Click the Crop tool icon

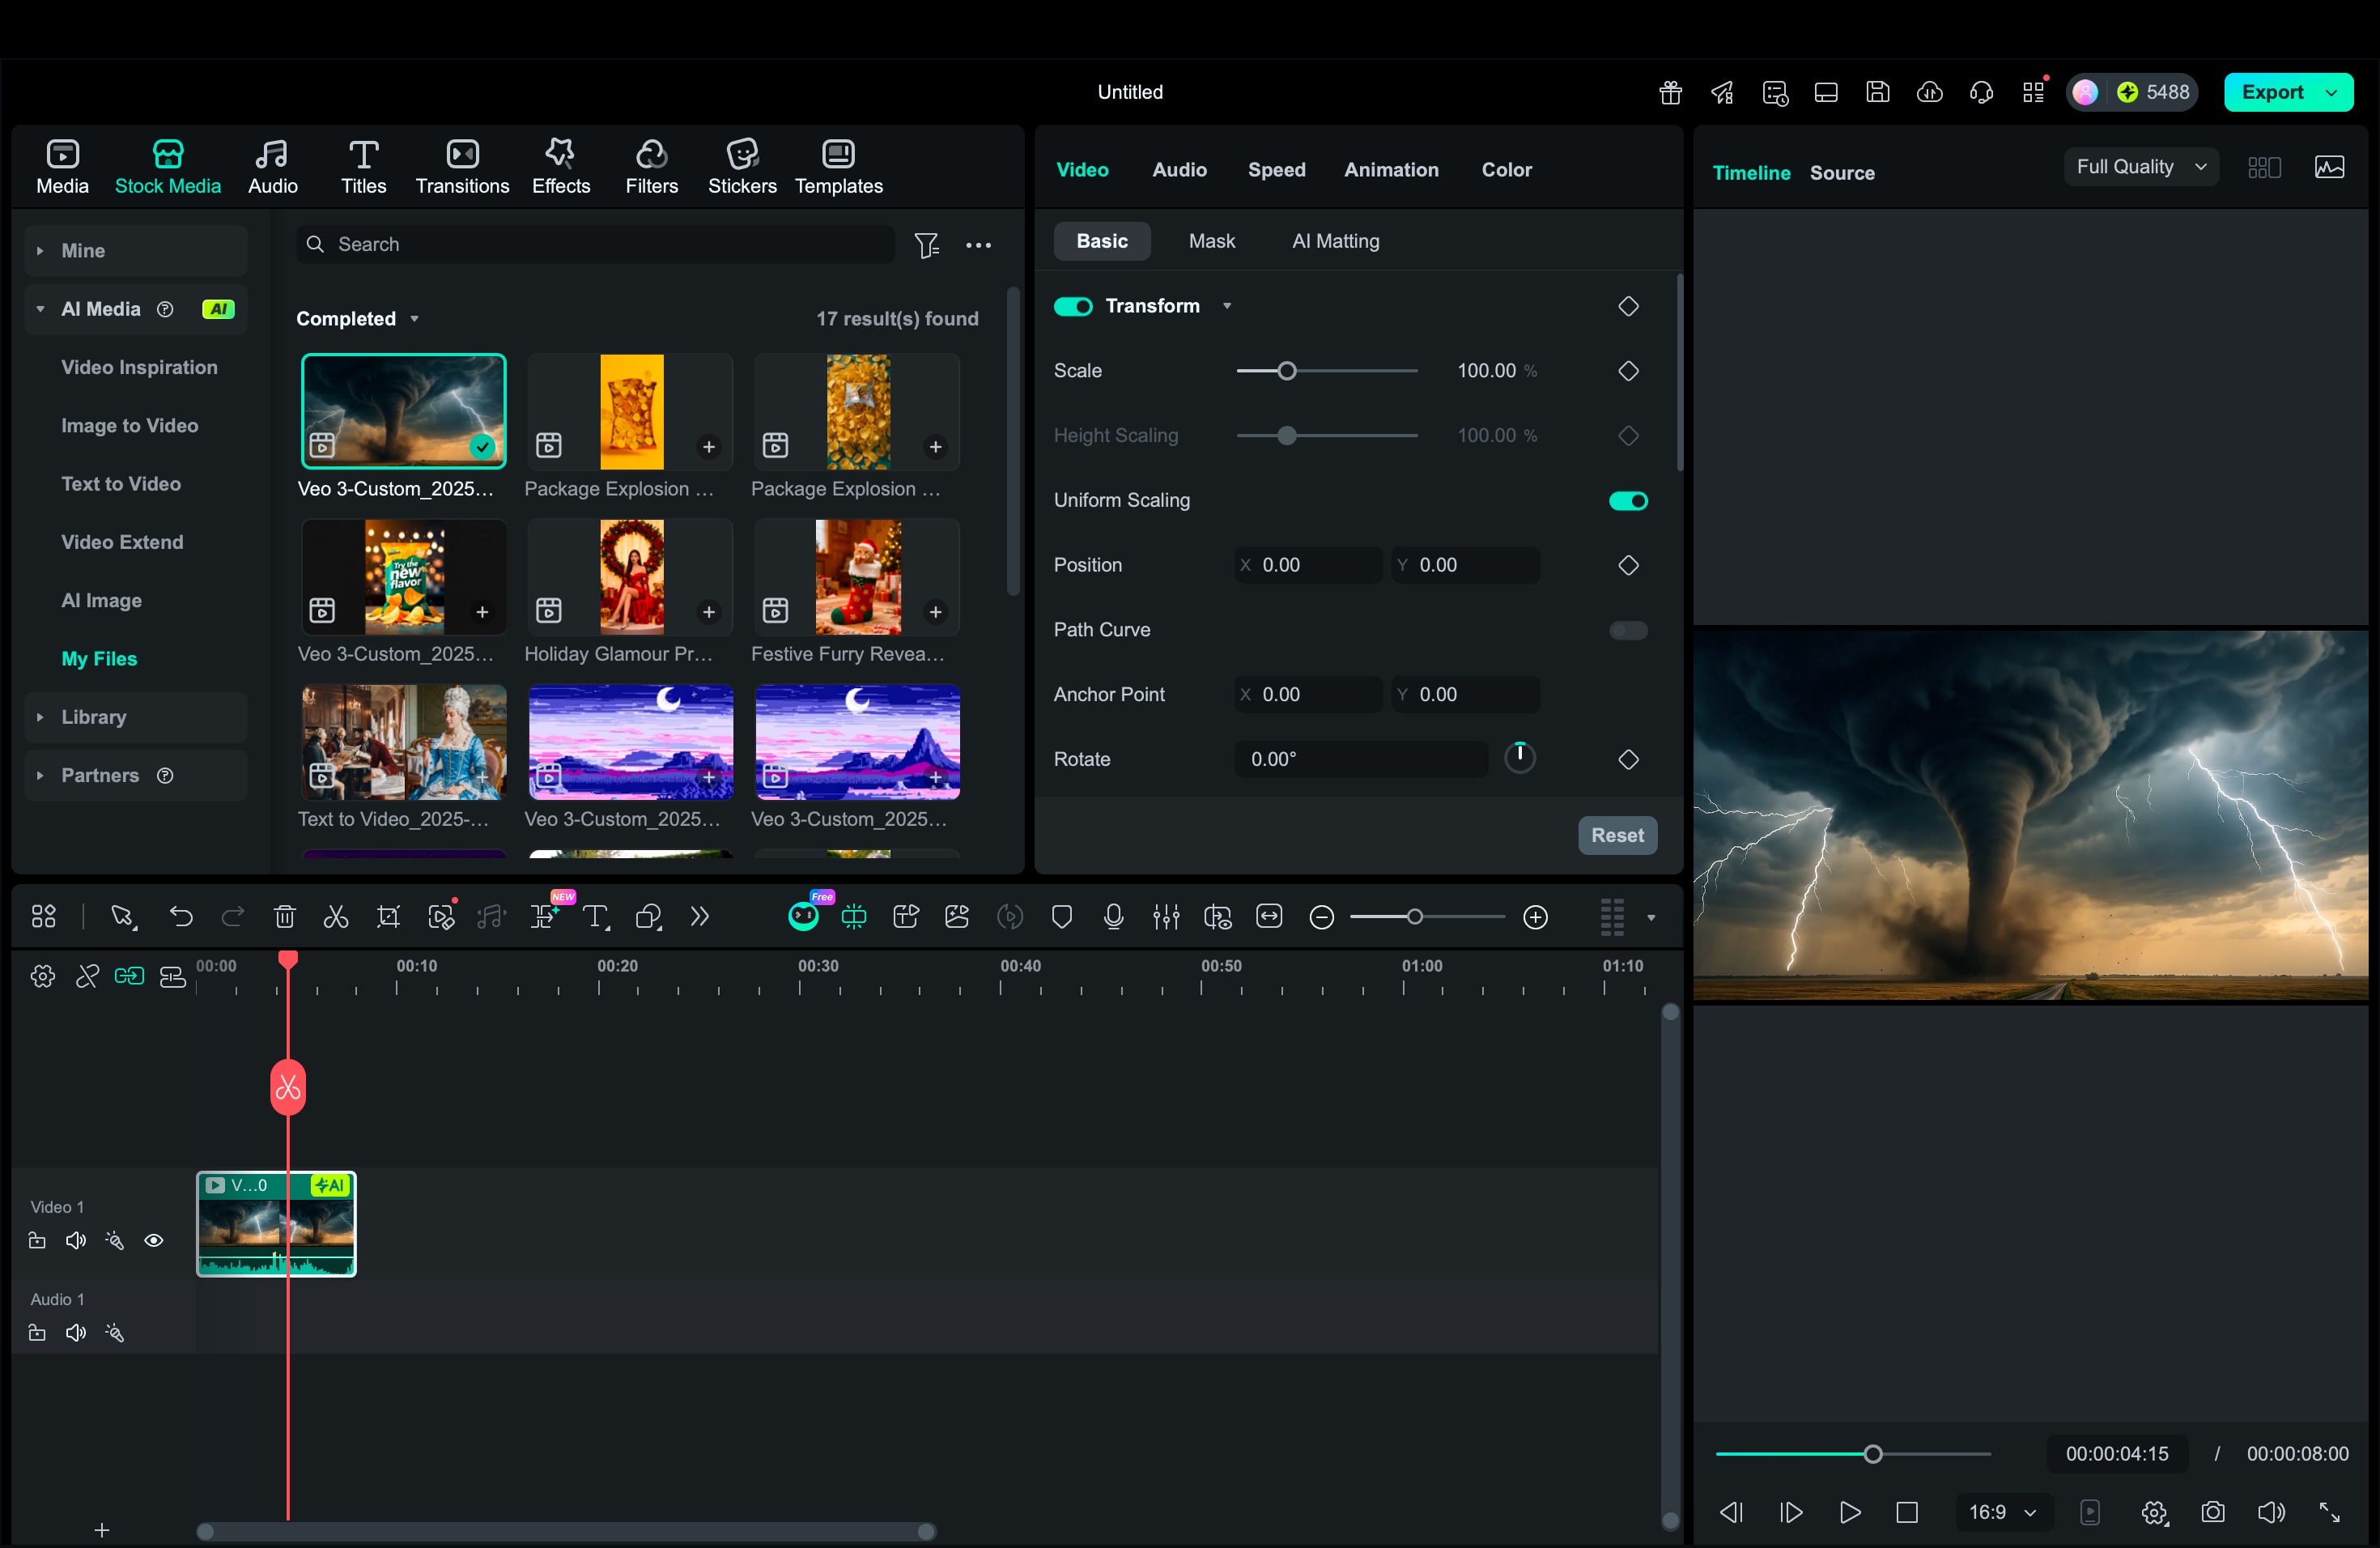point(388,917)
